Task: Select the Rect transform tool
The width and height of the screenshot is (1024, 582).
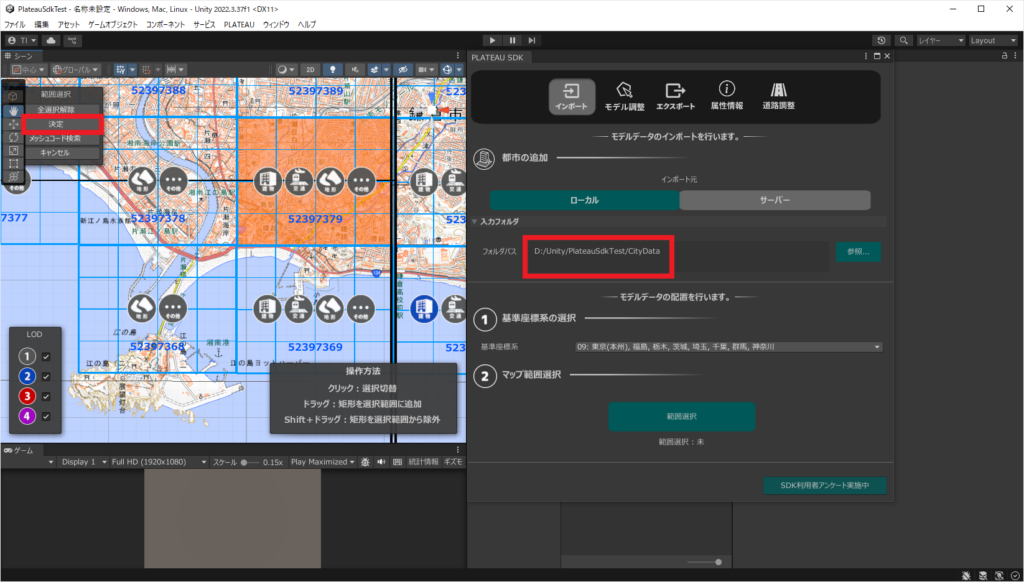Action: click(13, 163)
